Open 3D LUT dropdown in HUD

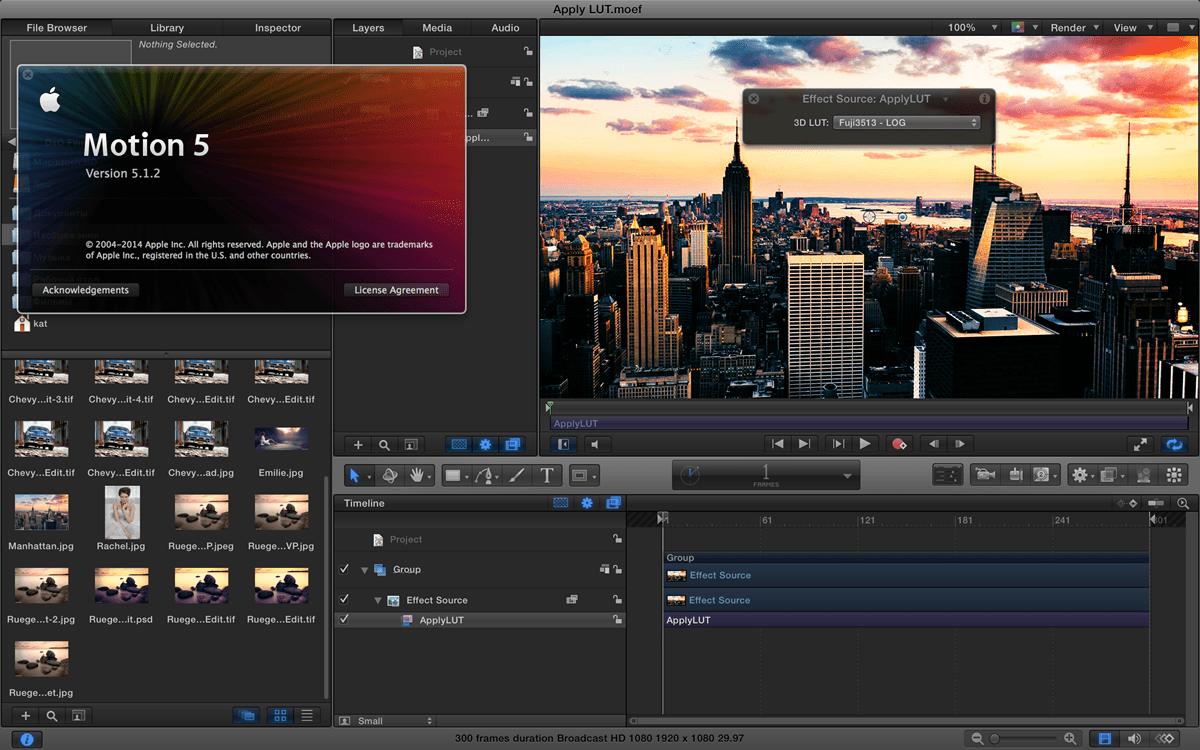[906, 122]
